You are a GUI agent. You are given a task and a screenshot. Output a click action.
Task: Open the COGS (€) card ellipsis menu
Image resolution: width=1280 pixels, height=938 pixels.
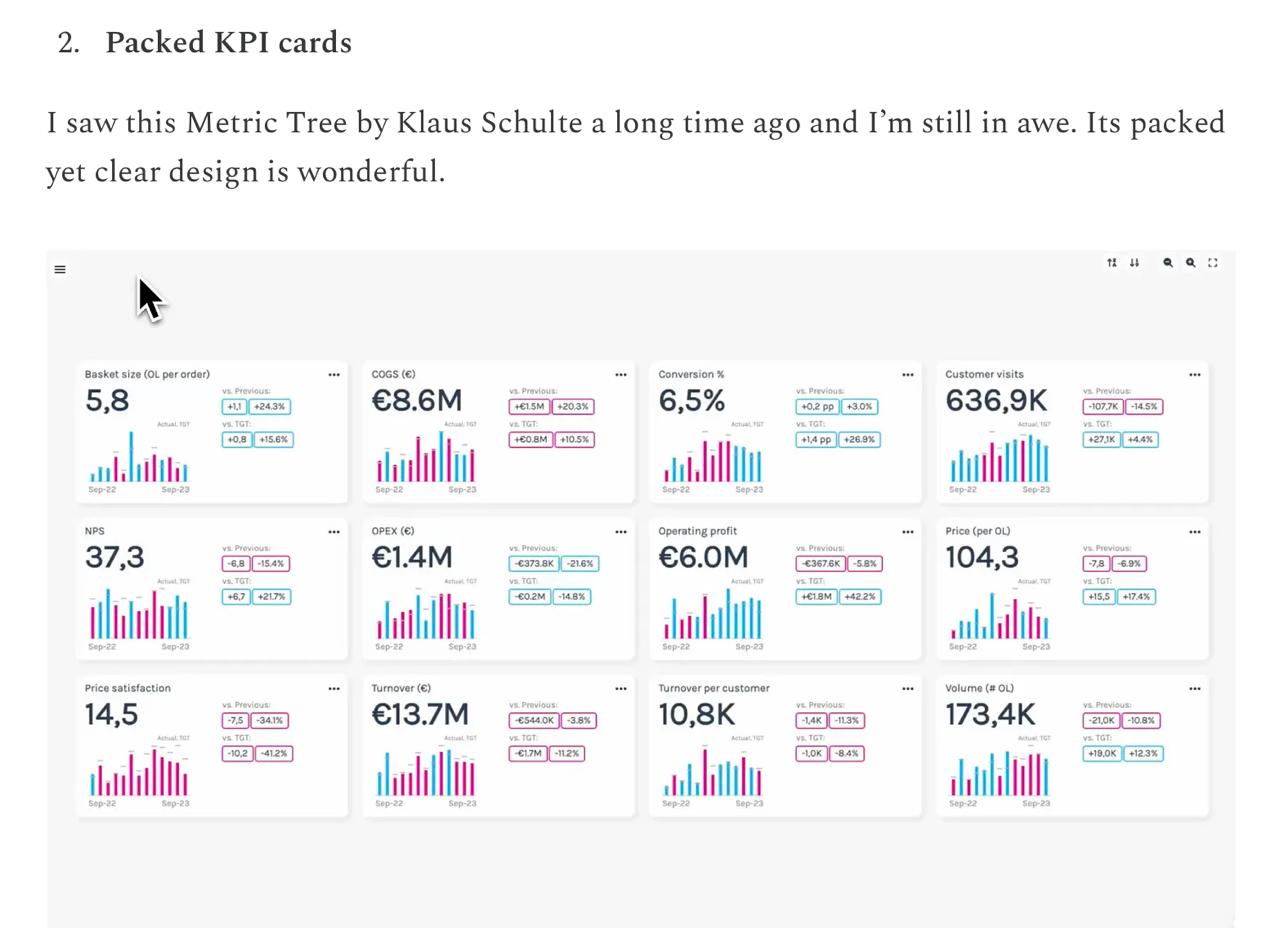(x=621, y=375)
